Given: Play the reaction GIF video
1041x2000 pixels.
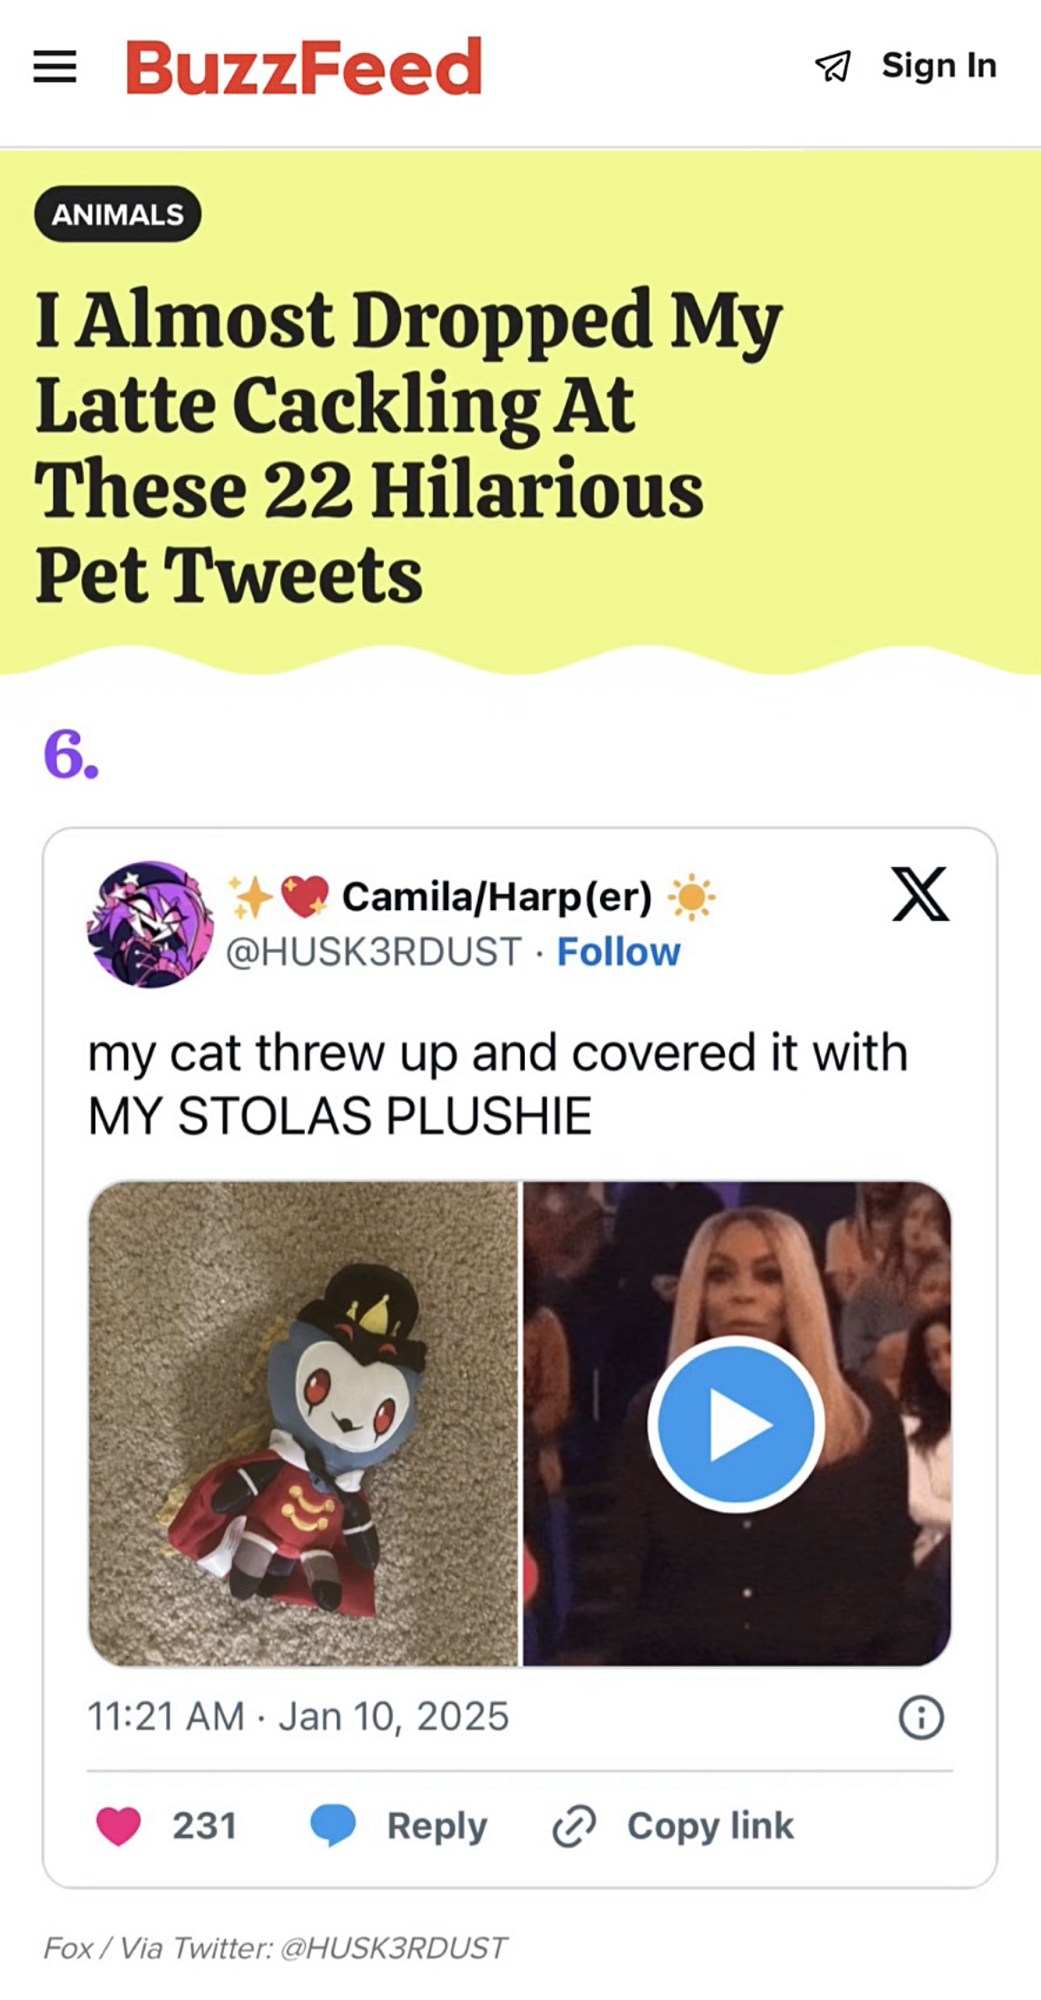Looking at the screenshot, I should [x=736, y=1424].
